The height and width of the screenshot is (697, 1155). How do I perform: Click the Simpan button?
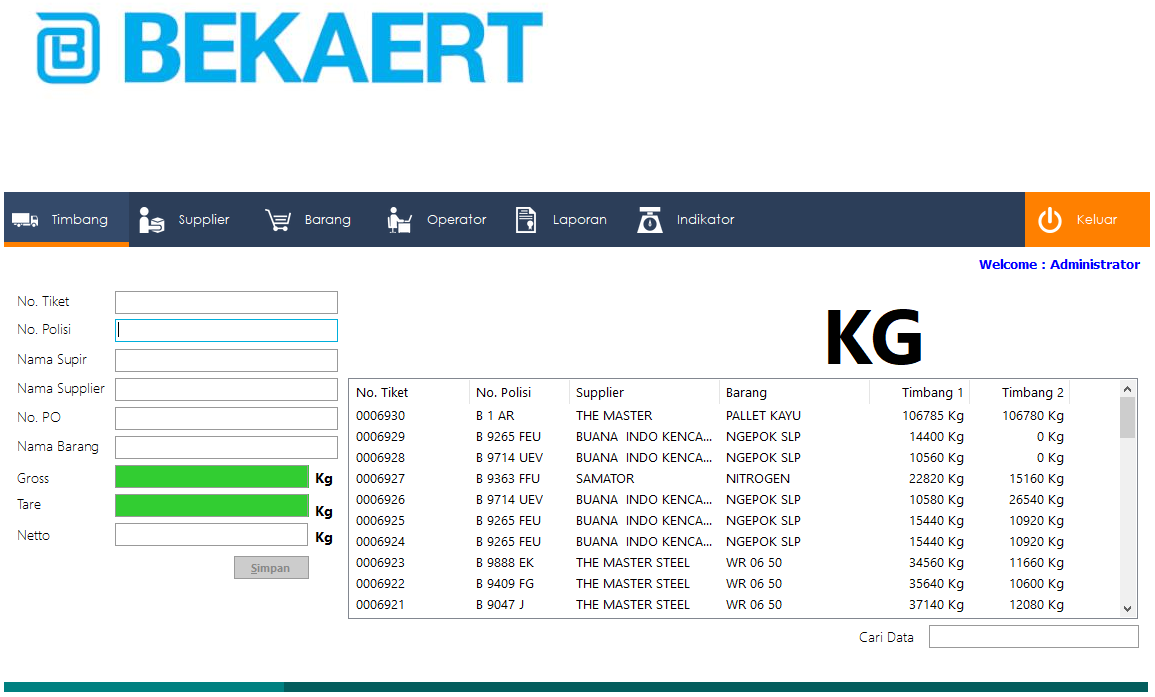coord(271,567)
